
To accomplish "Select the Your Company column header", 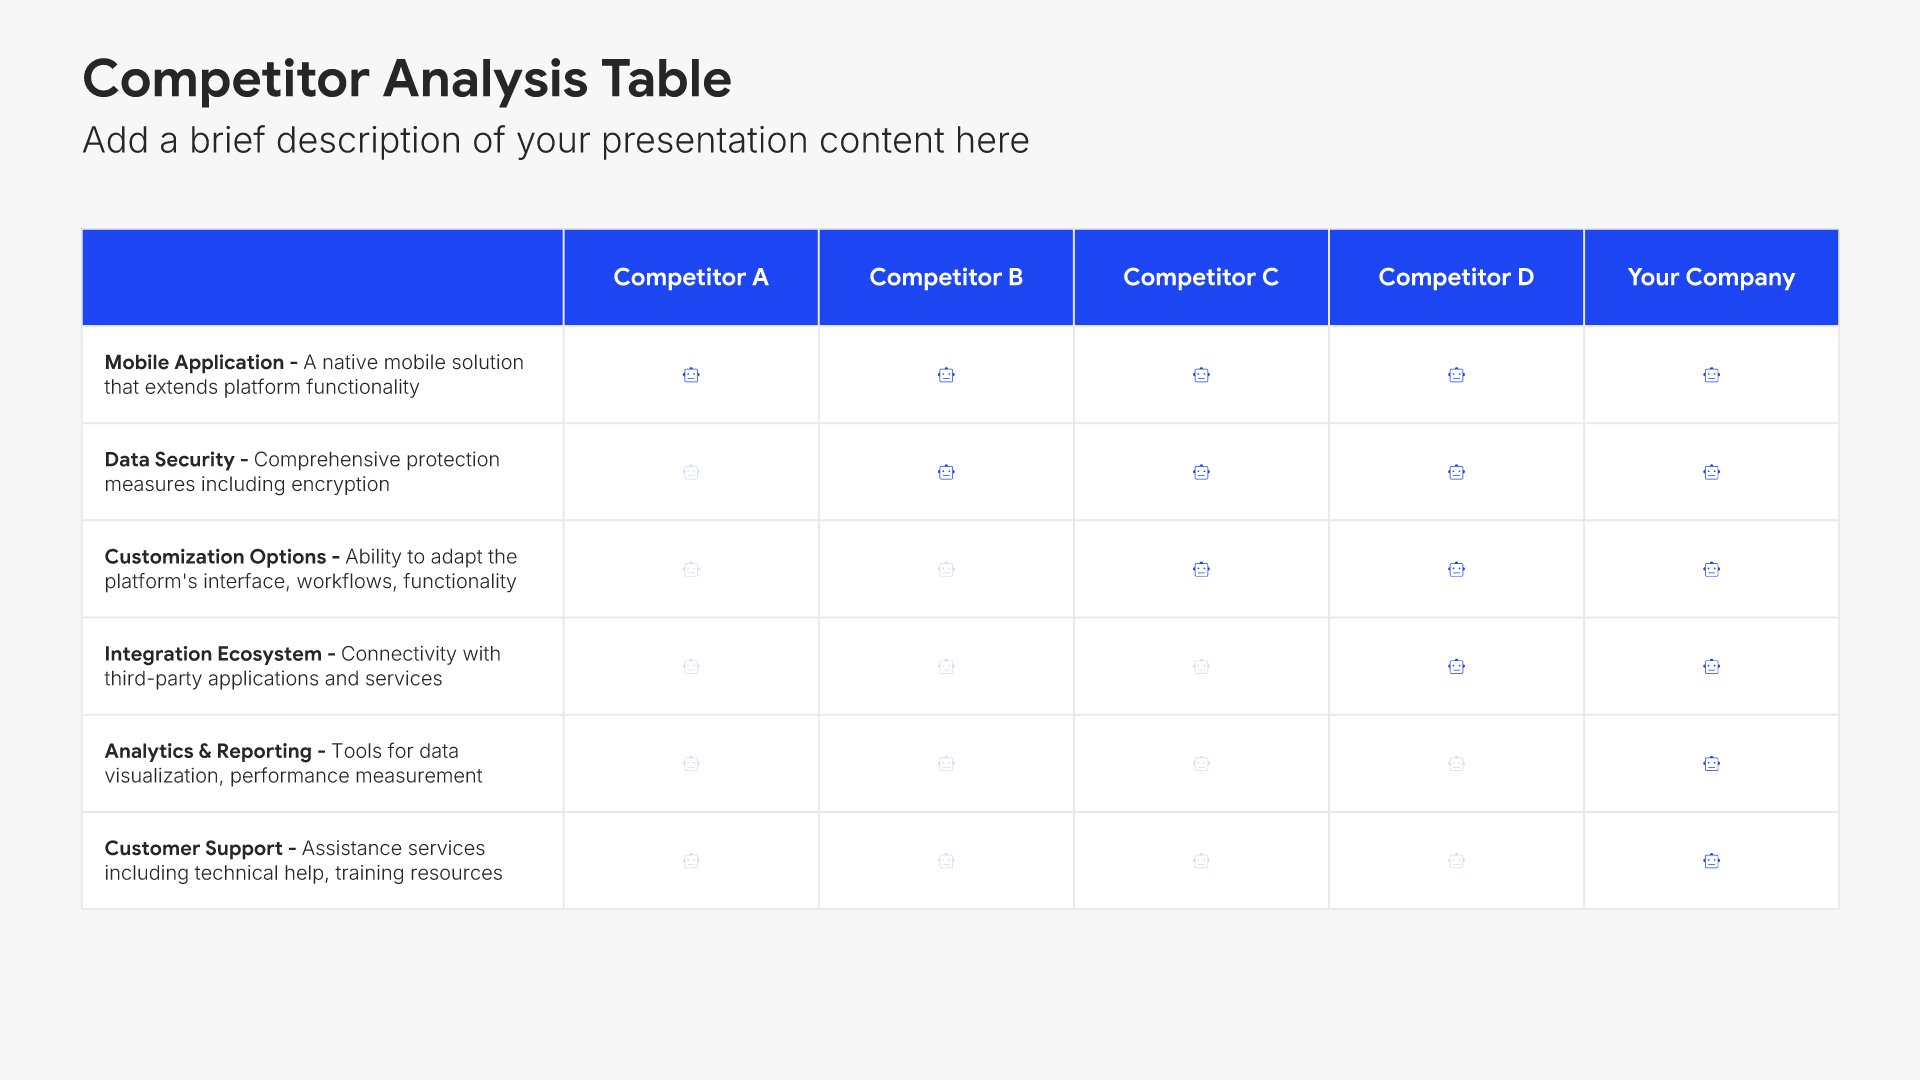I will pos(1711,277).
